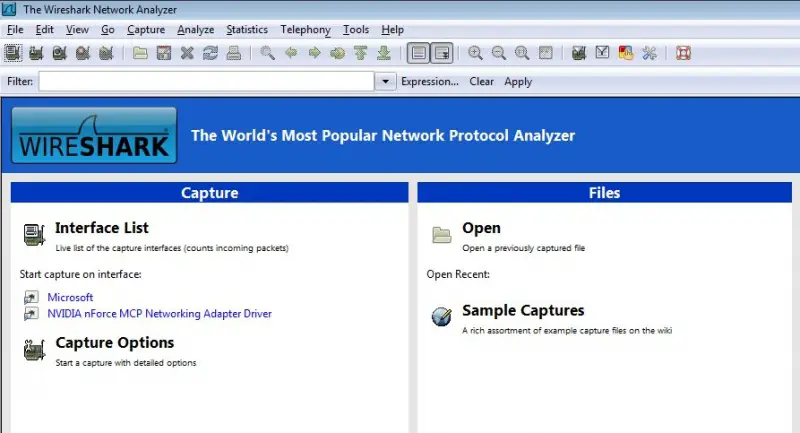Open preferences via wrench toolbar icon
The width and height of the screenshot is (800, 433).
coord(649,53)
